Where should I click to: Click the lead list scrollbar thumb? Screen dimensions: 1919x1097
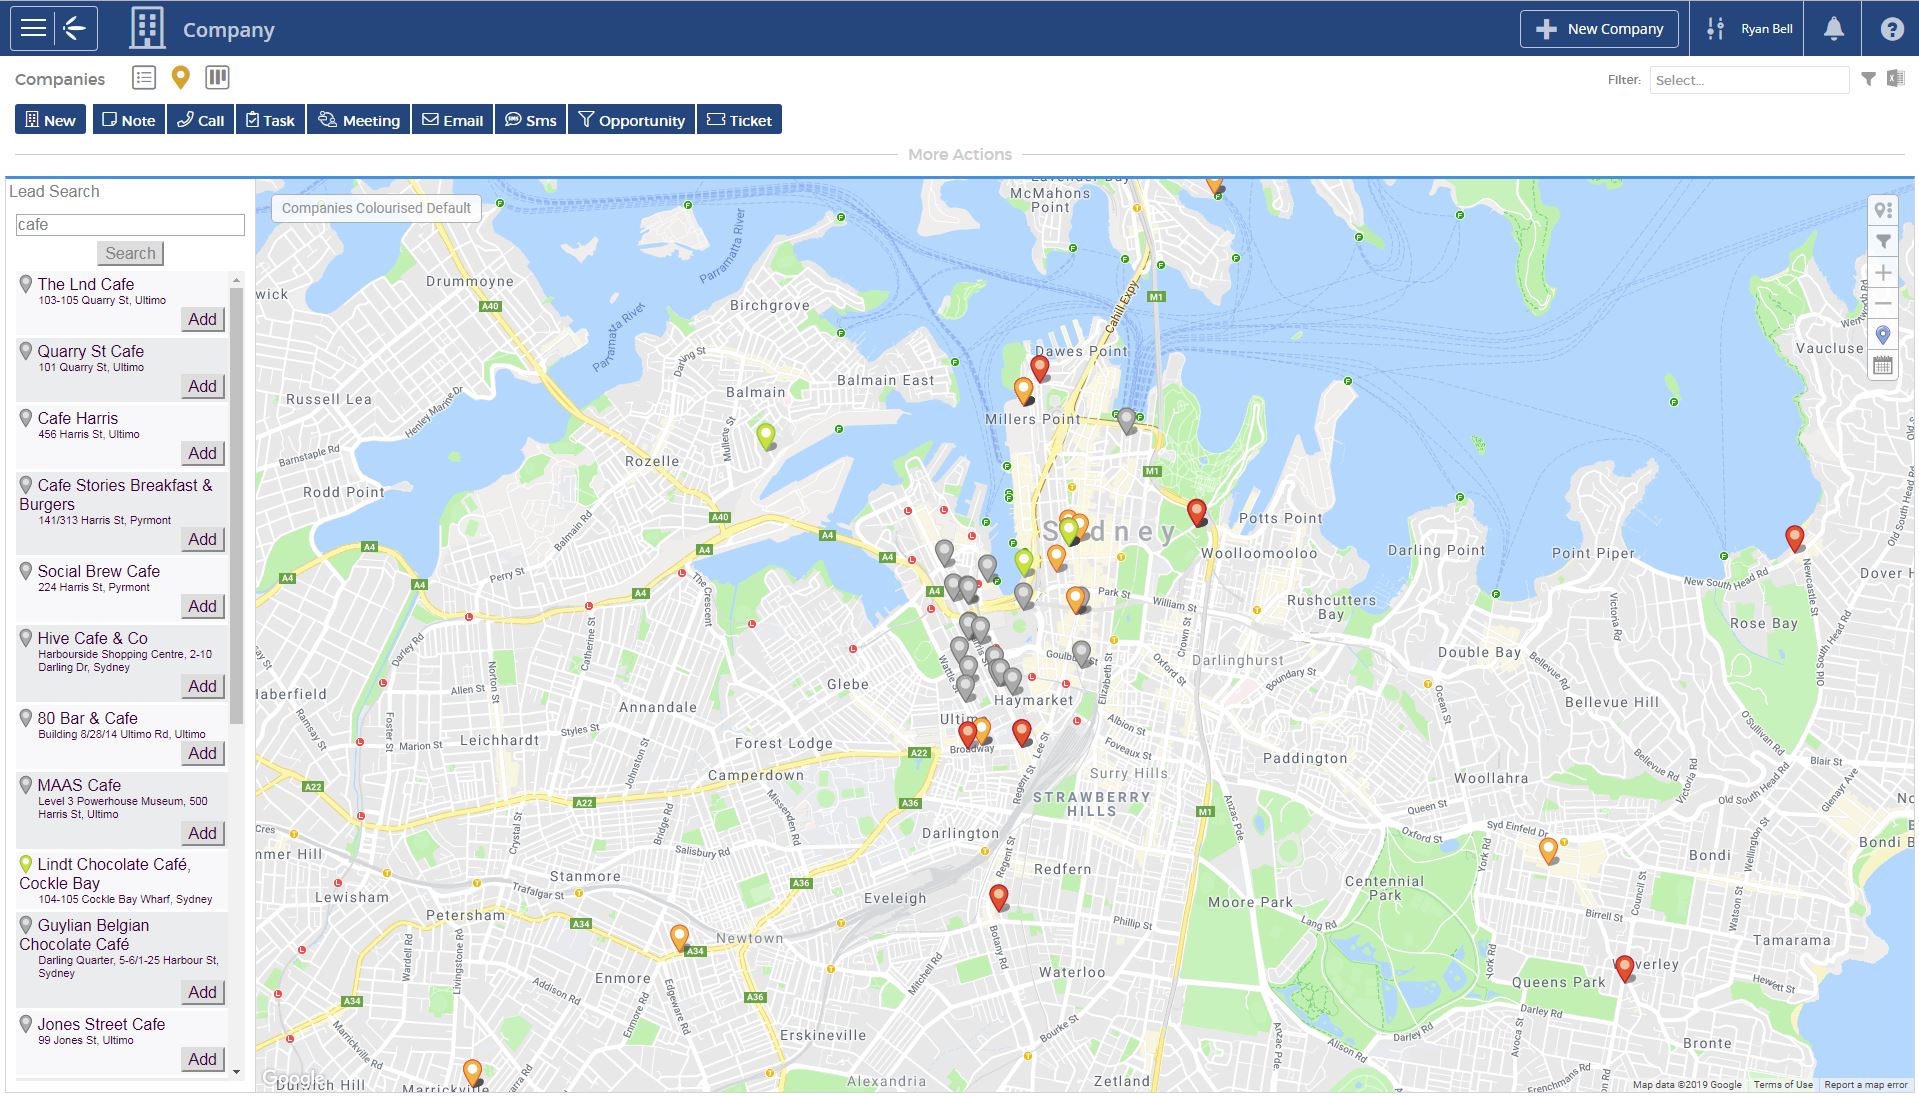pos(236,505)
